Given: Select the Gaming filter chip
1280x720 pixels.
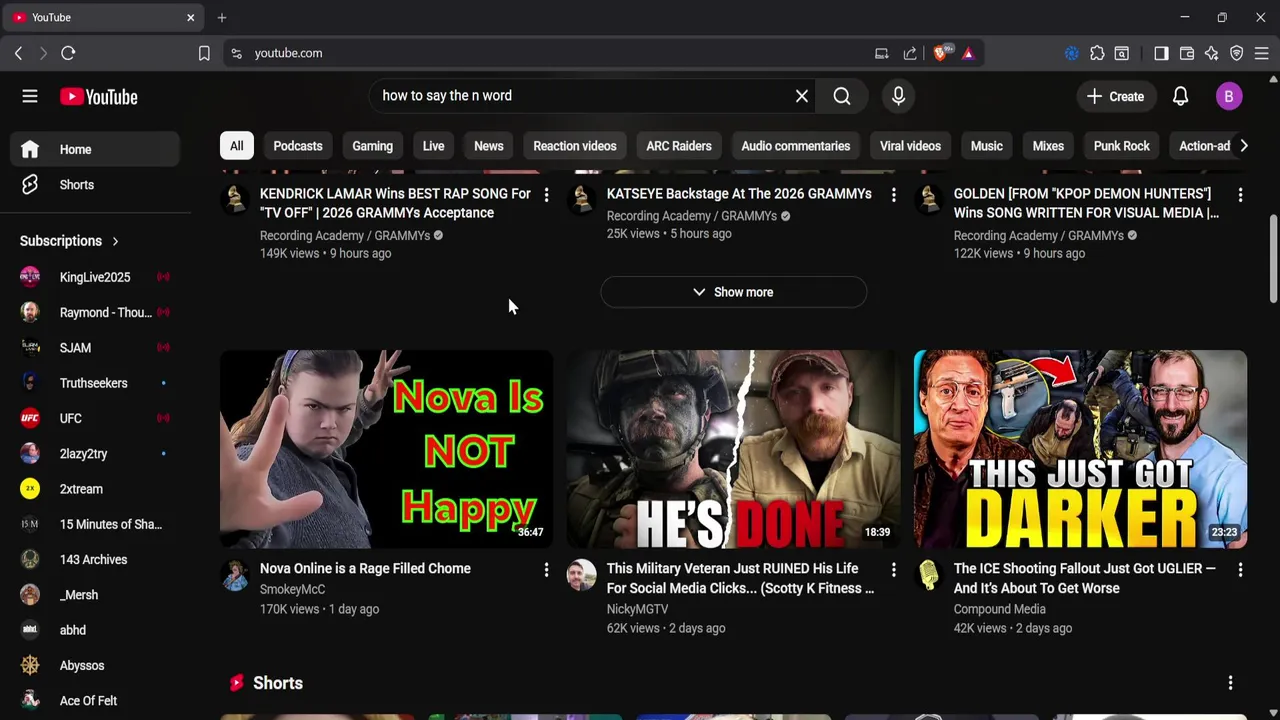Looking at the screenshot, I should pos(372,146).
